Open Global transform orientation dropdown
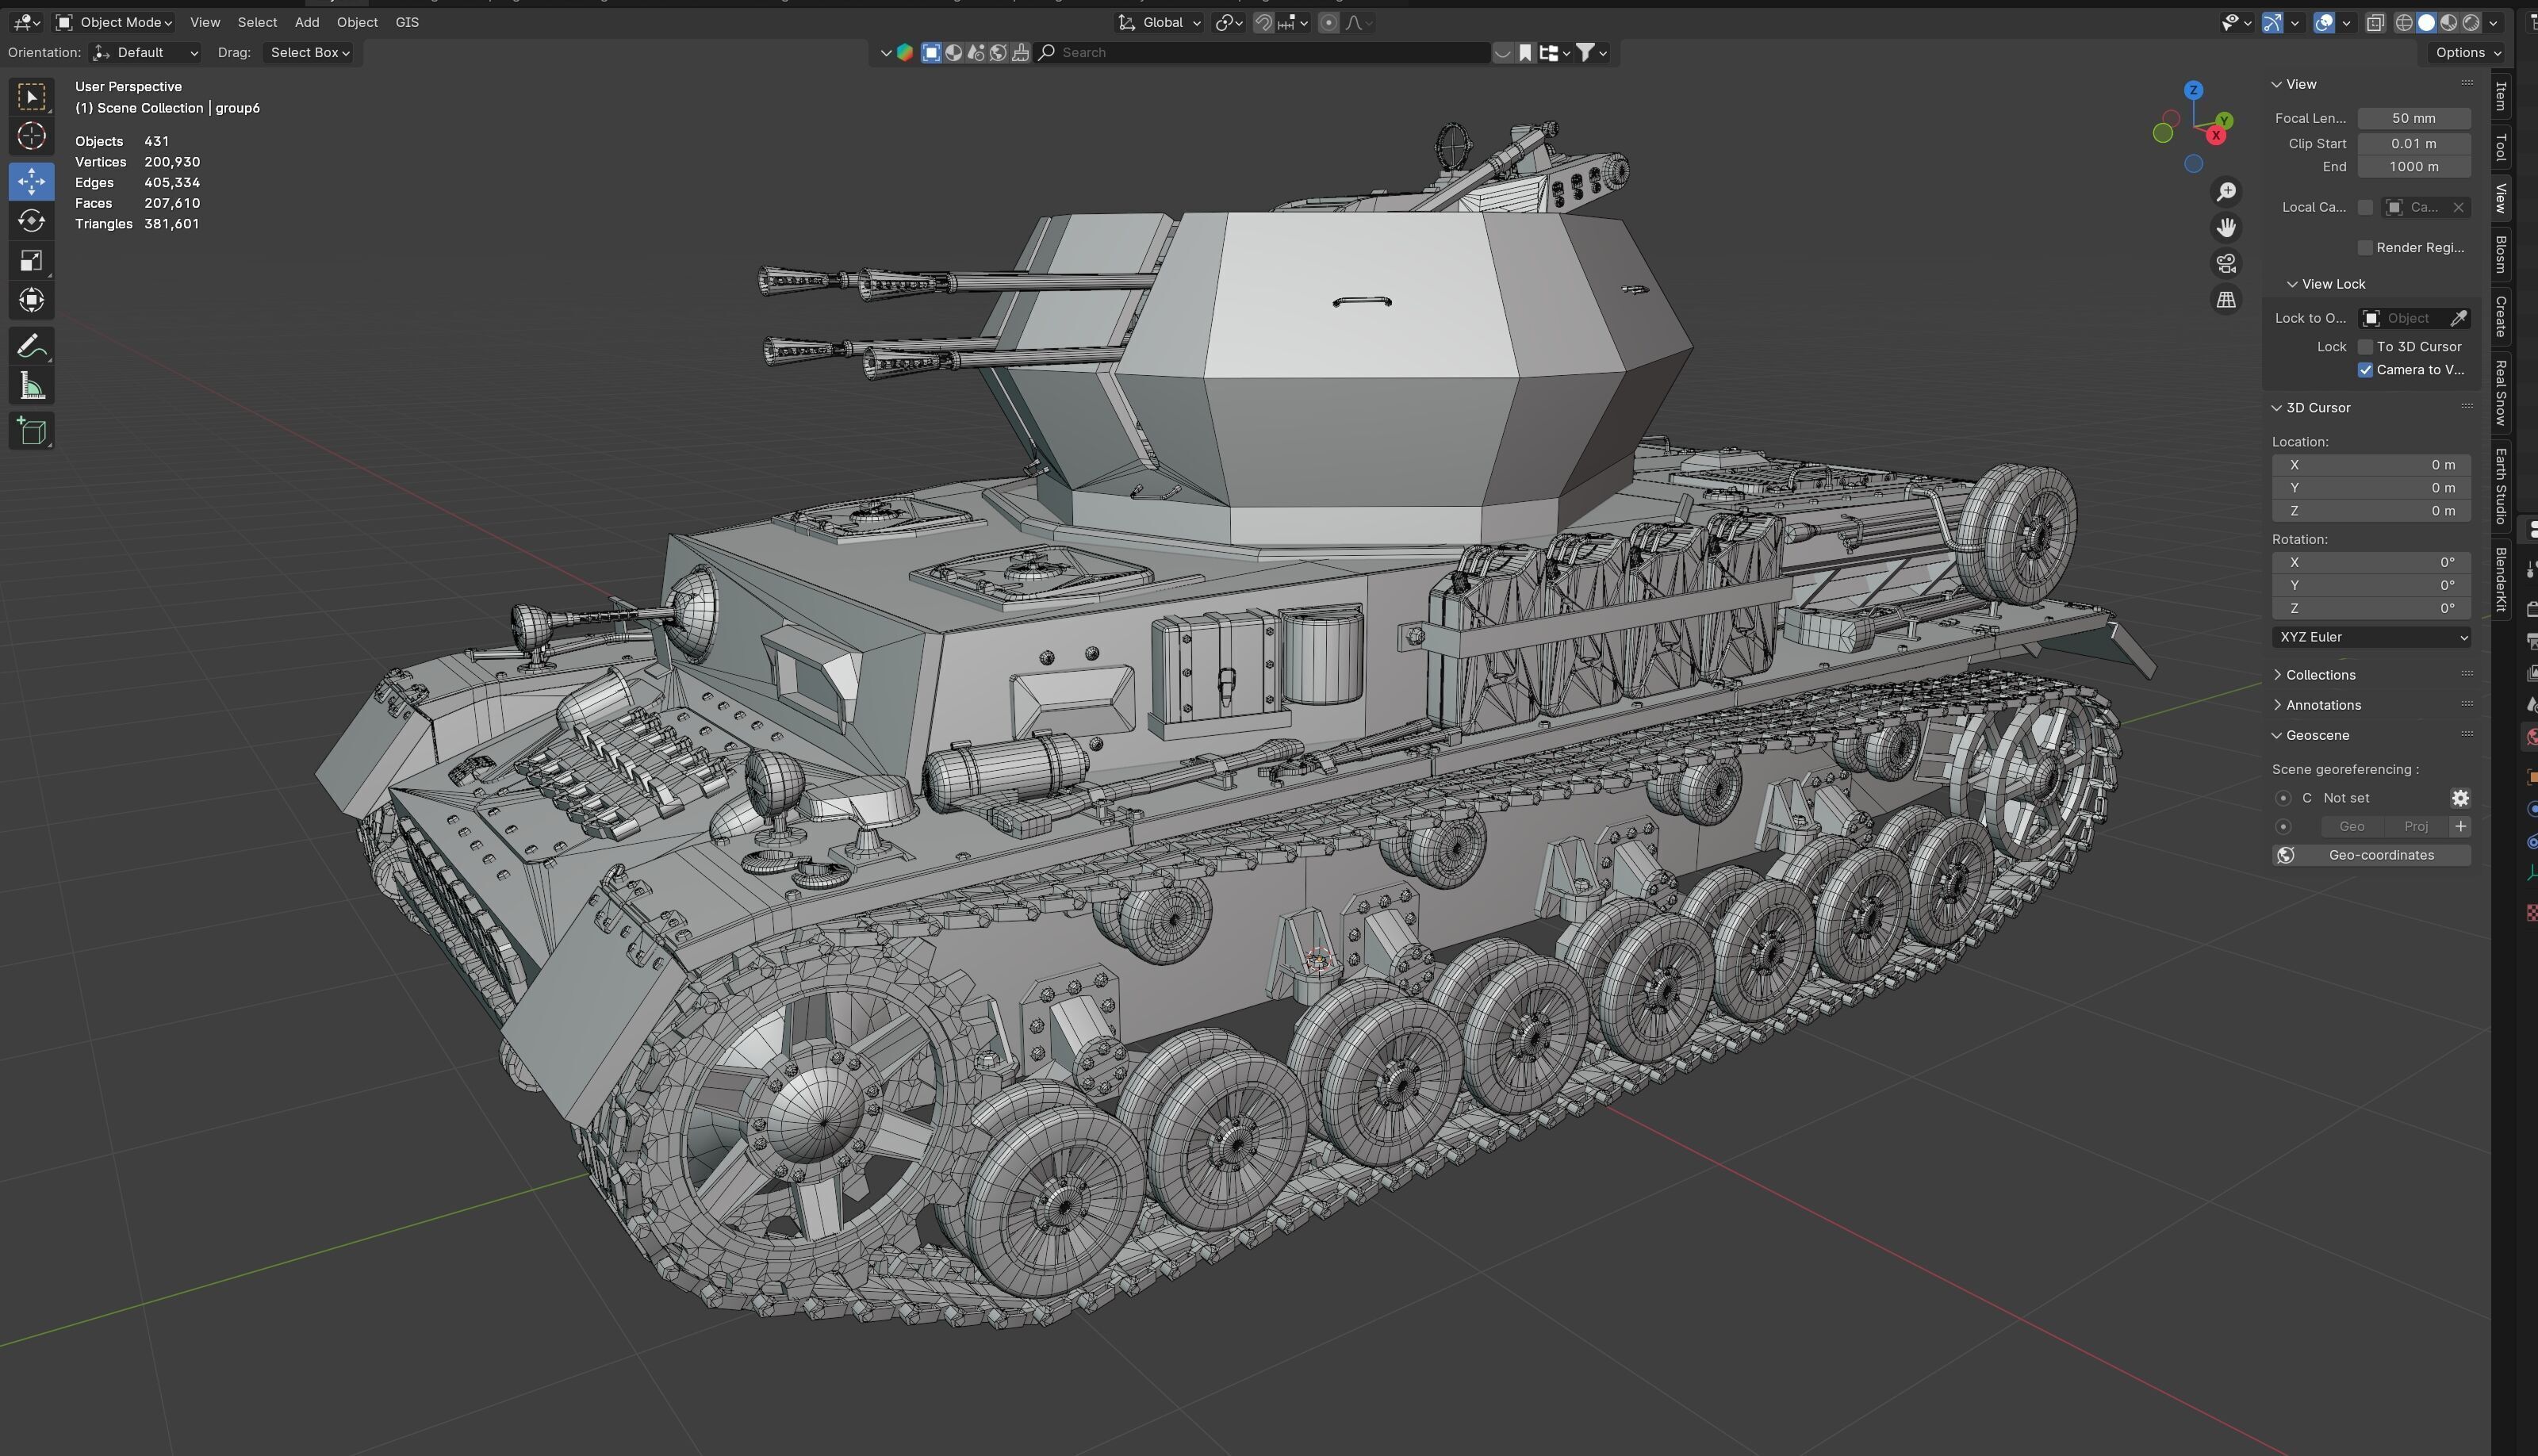The image size is (2538, 1456). click(x=1160, y=22)
